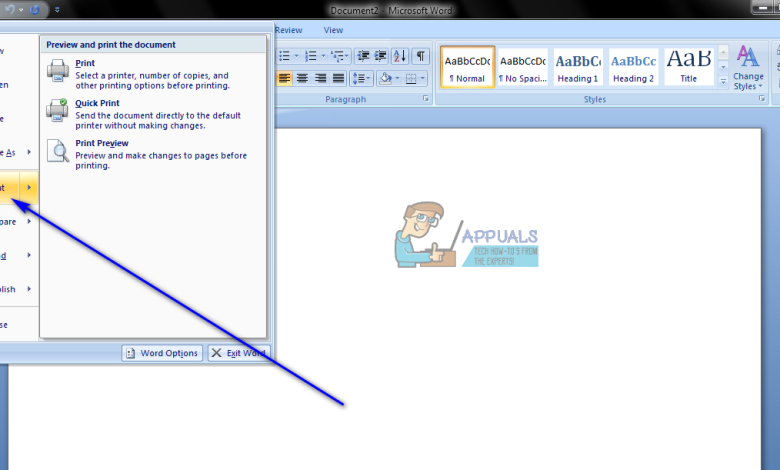Open the Borders dropdown arrow

coord(423,78)
